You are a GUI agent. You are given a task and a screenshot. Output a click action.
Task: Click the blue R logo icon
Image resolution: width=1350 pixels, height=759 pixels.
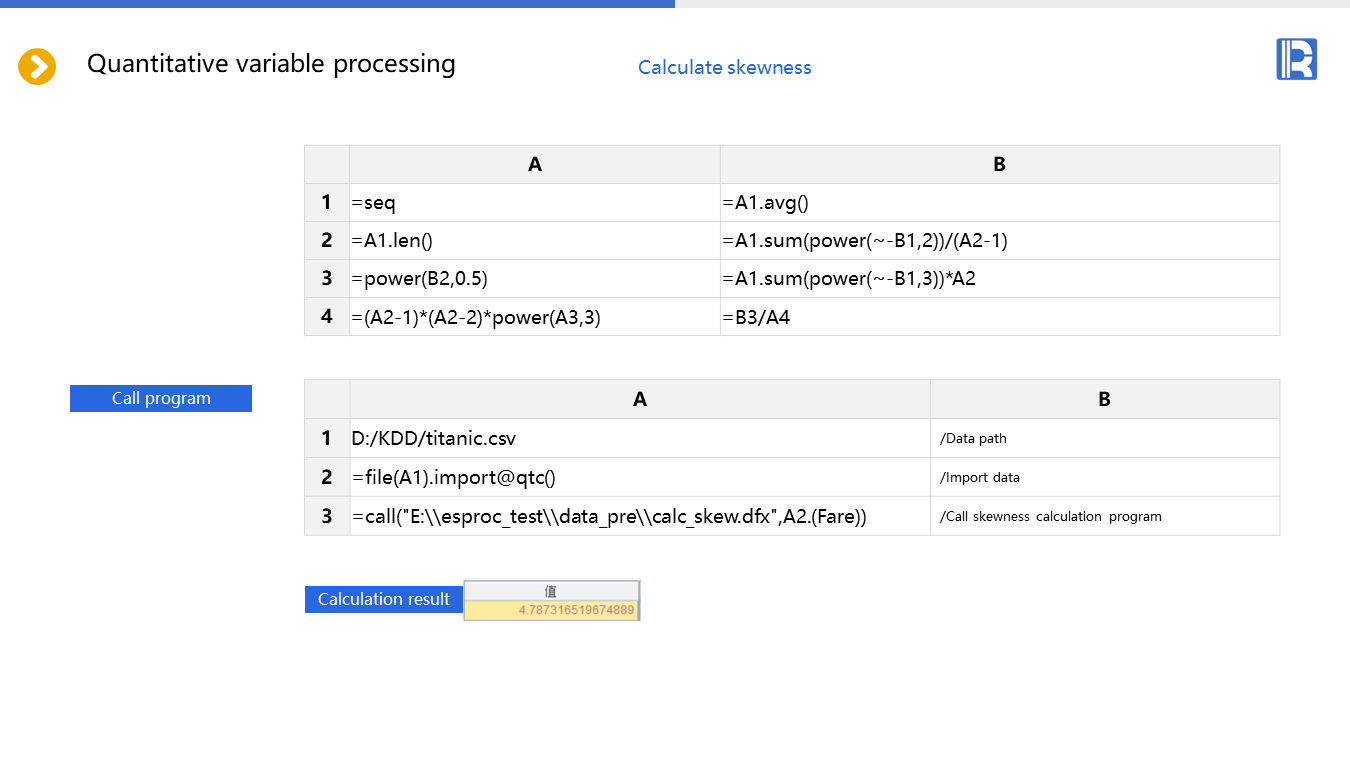pos(1296,59)
